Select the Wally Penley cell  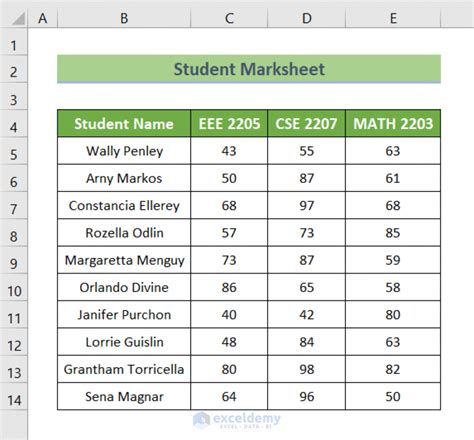124,151
